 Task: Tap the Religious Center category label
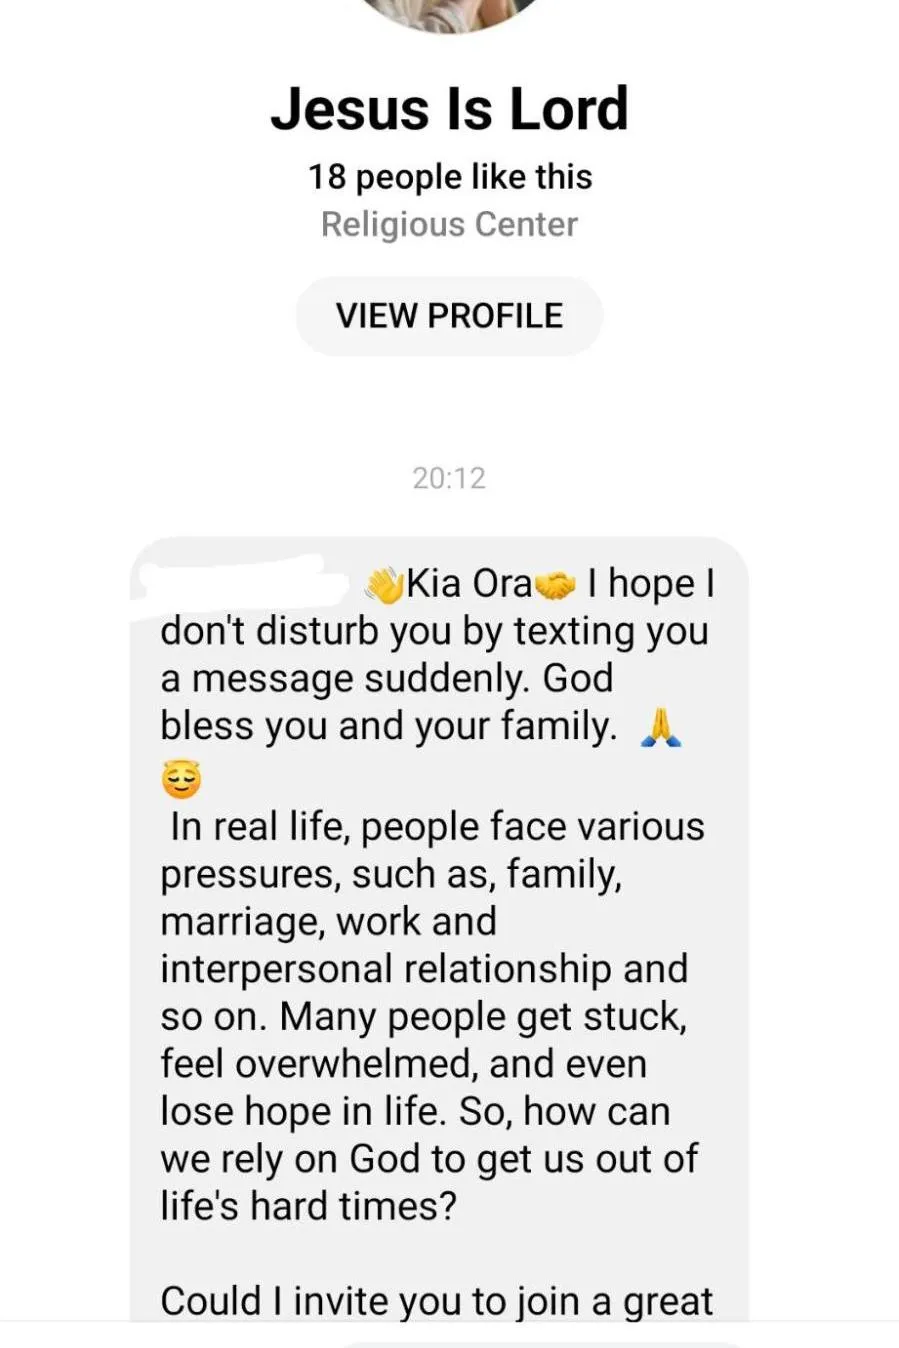tap(449, 224)
